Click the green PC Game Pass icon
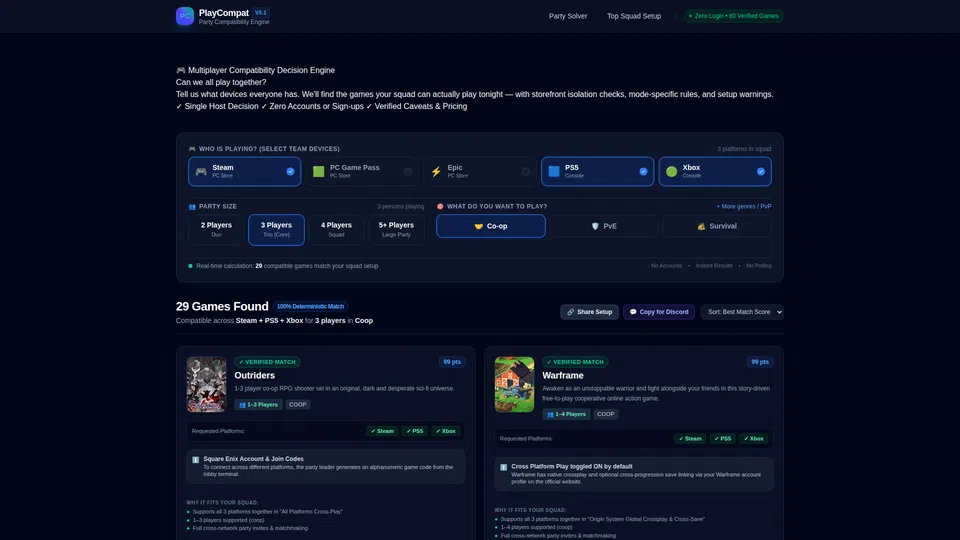 [318, 171]
